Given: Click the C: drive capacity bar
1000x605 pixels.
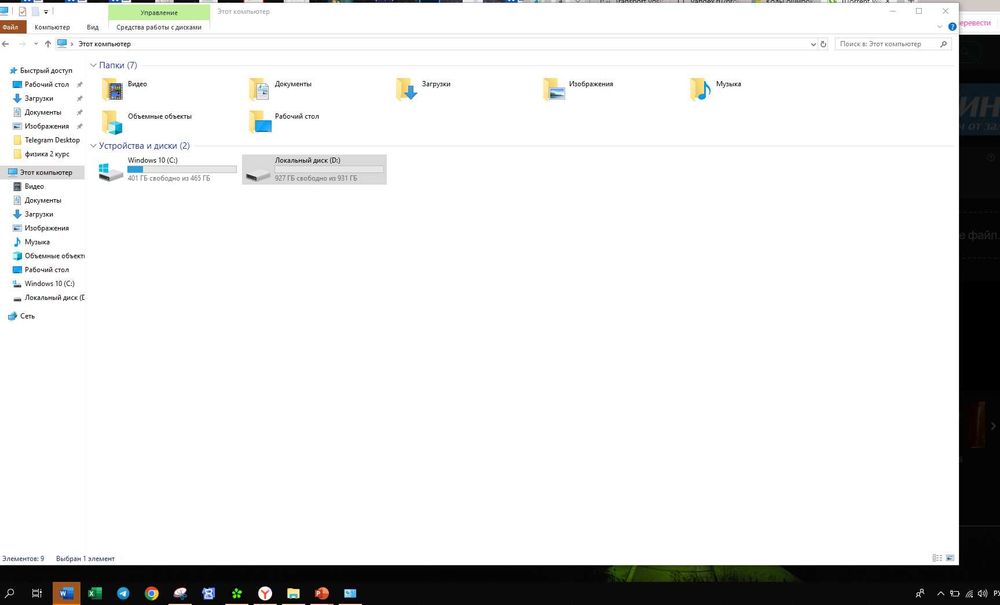Looking at the screenshot, I should tap(182, 170).
